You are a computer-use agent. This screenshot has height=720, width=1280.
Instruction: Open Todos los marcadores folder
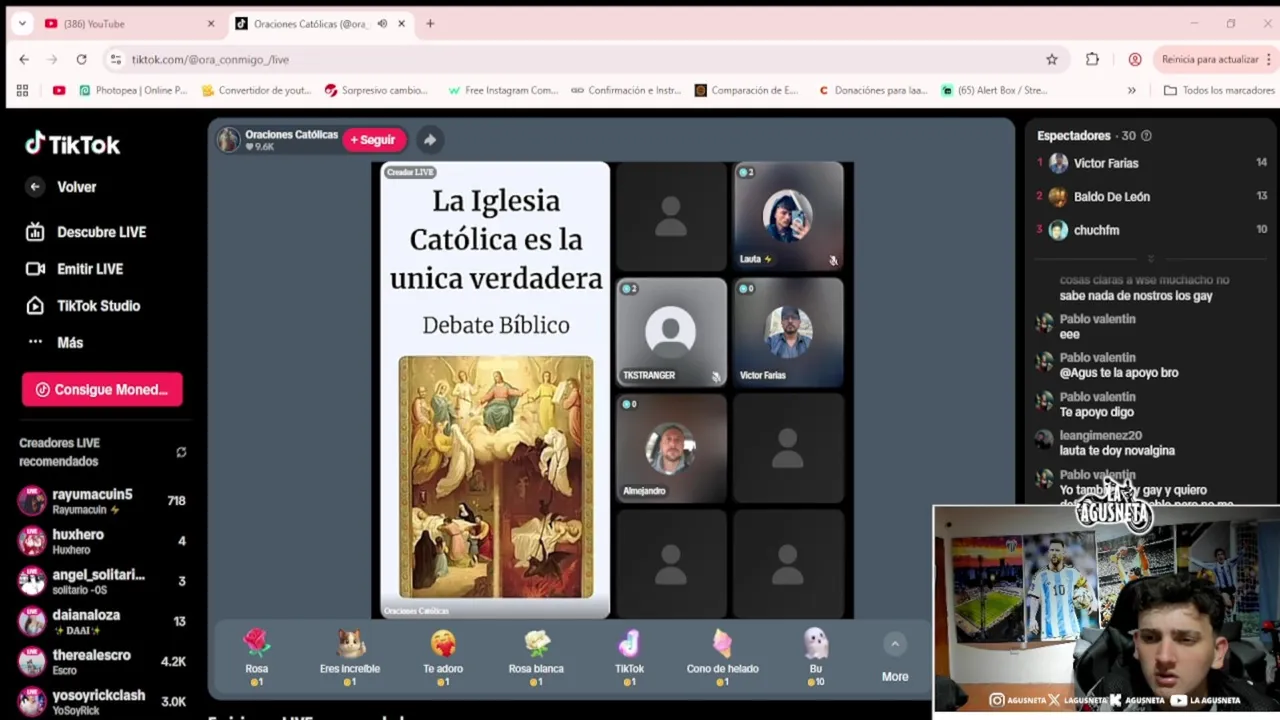[1218, 91]
